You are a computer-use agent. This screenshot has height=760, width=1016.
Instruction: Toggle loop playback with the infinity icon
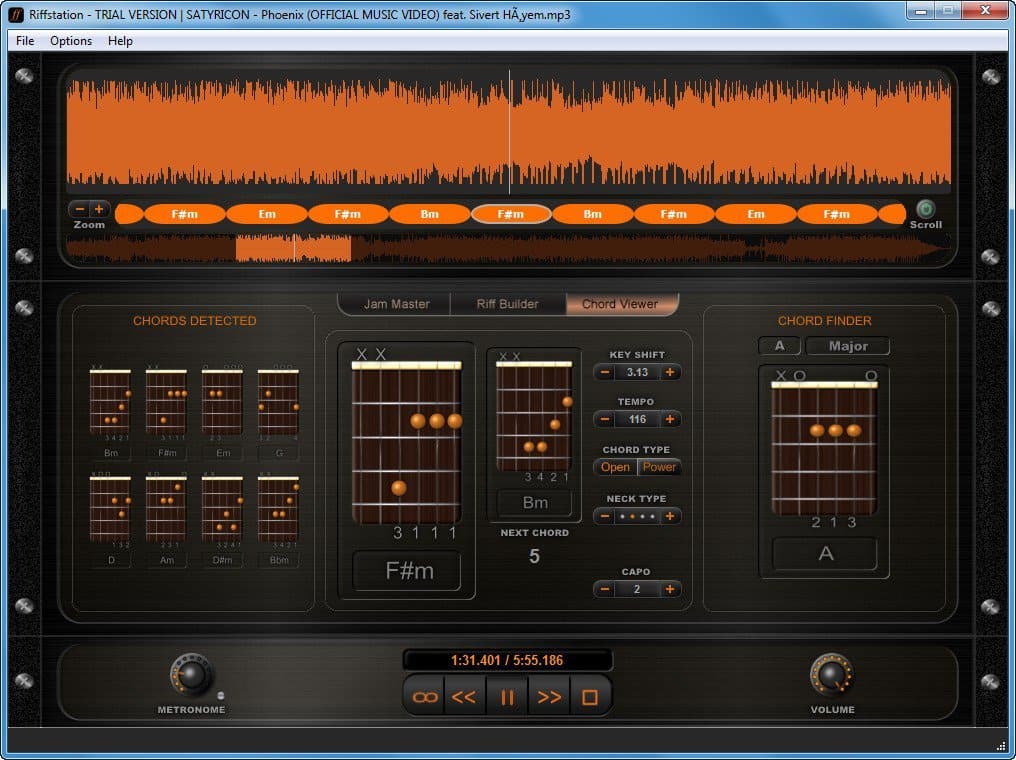click(422, 695)
